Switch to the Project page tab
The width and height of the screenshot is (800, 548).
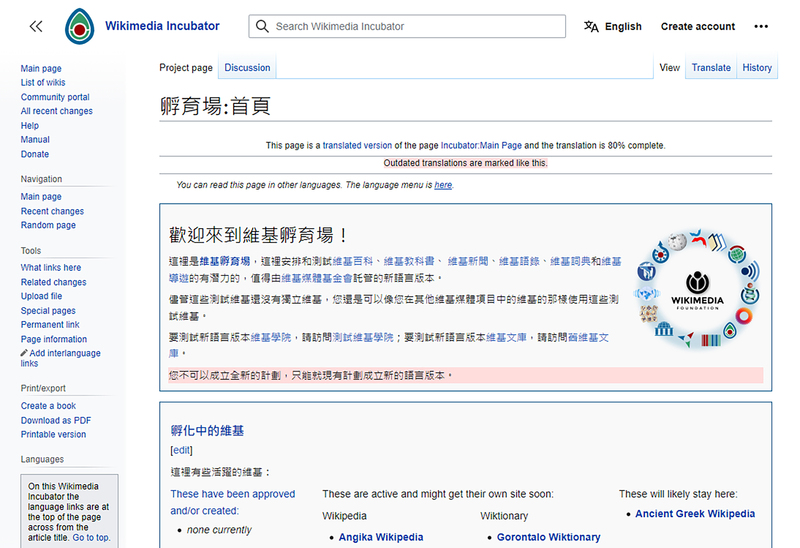click(x=186, y=67)
